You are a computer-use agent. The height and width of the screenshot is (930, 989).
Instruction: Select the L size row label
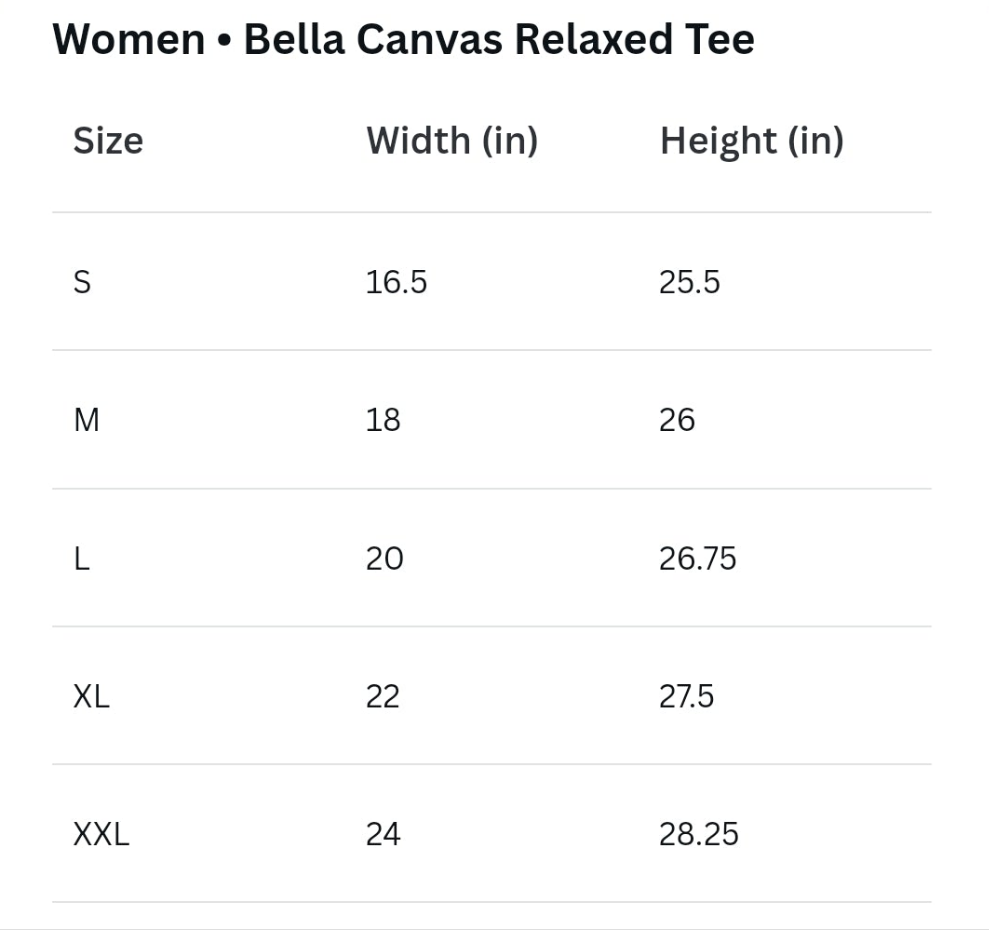(82, 559)
